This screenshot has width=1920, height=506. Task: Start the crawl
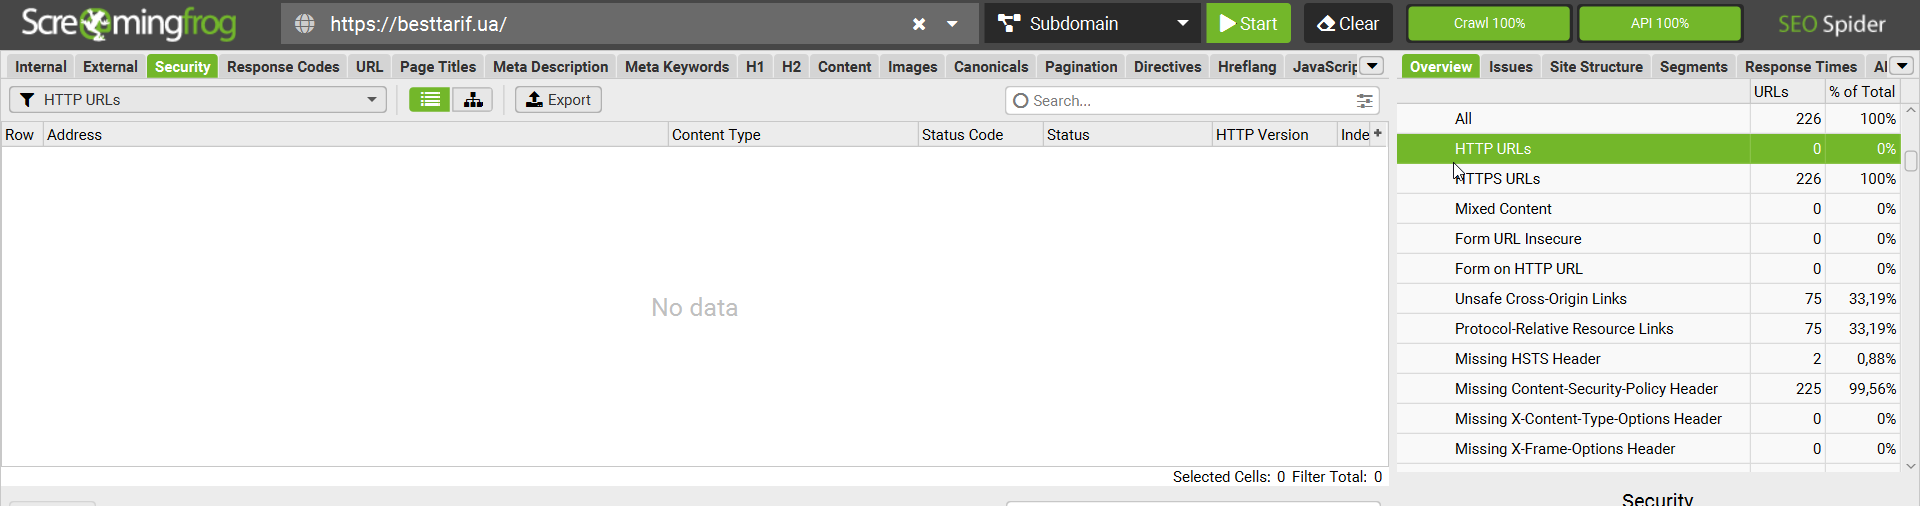[1248, 23]
